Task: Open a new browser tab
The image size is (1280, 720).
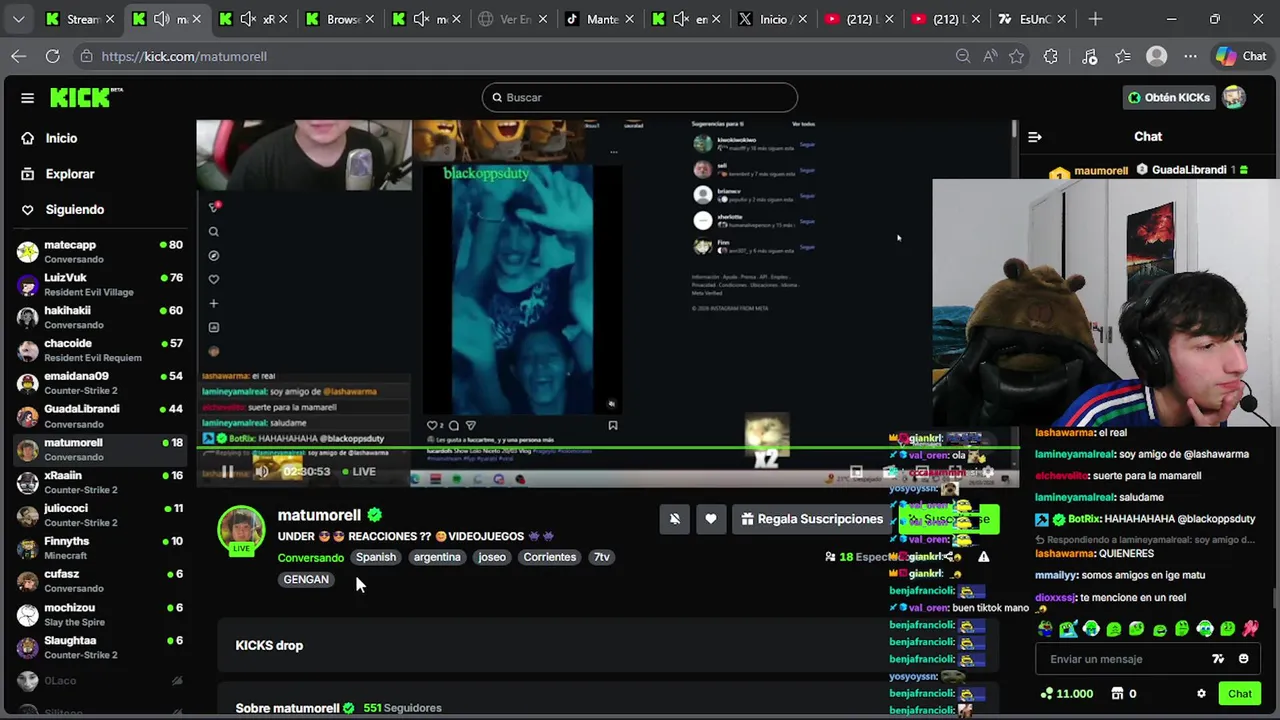Action: pos(1095,19)
